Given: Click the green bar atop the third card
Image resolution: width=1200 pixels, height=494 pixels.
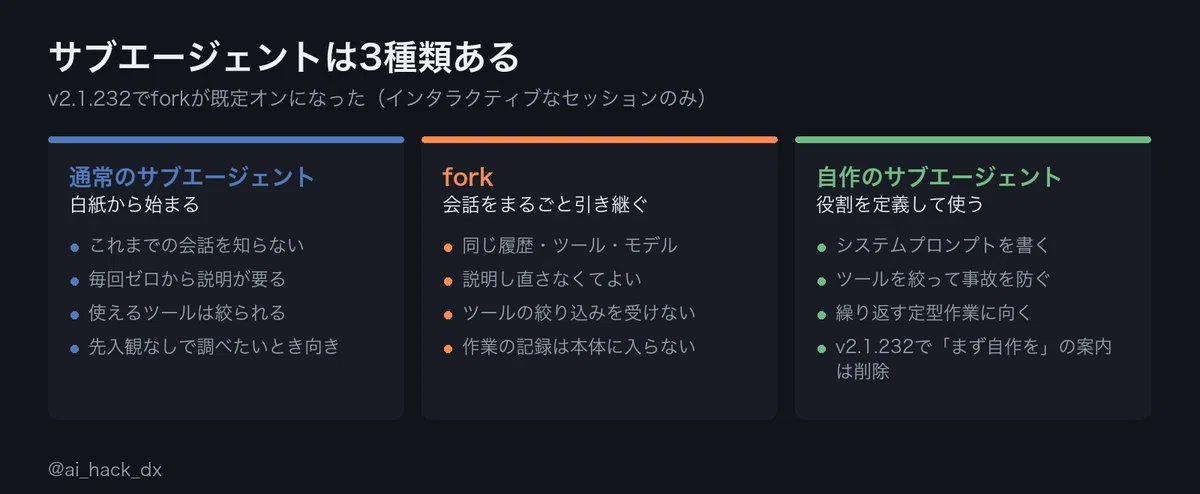Looking at the screenshot, I should pyautogui.click(x=973, y=139).
